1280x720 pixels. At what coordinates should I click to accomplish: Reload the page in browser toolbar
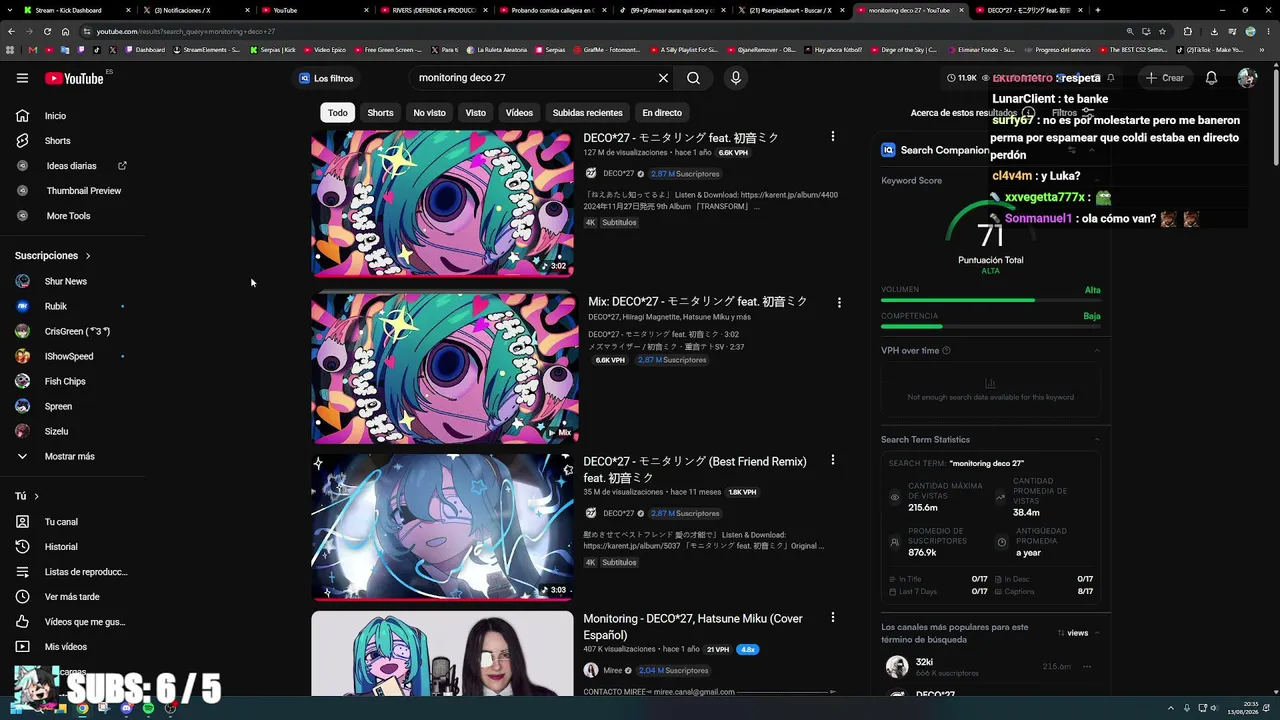pyautogui.click(x=47, y=31)
